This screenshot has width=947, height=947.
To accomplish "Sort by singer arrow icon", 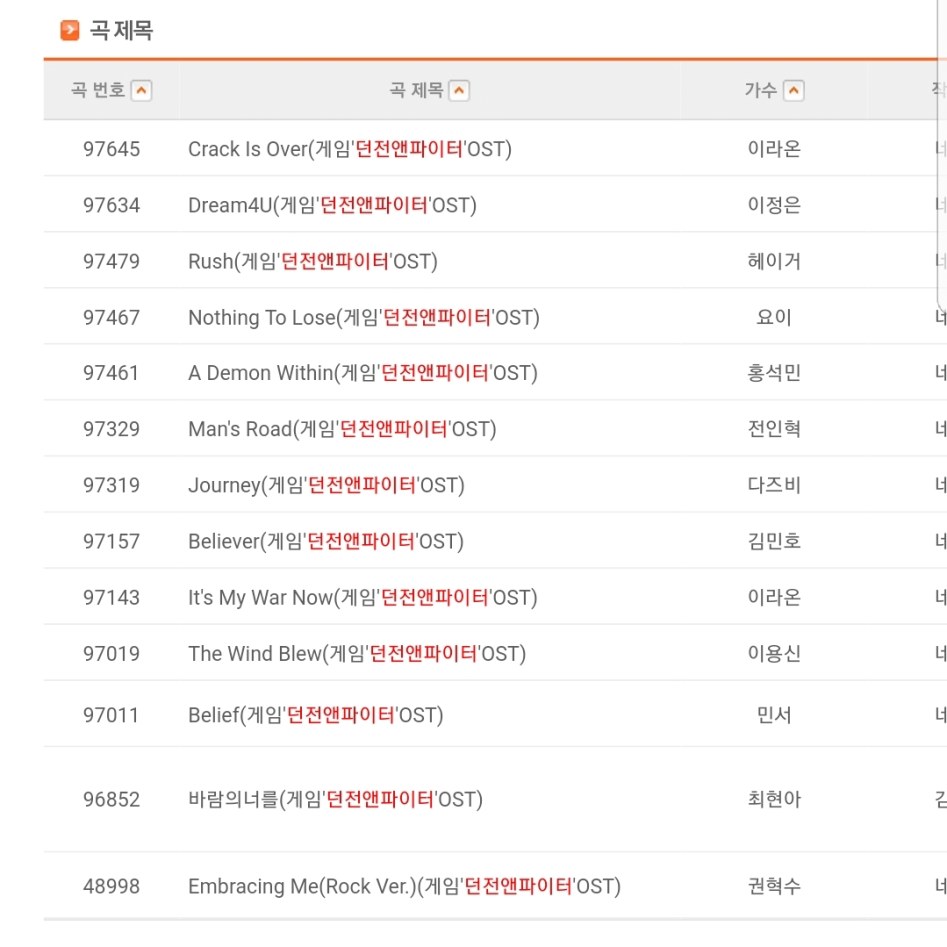I will [x=794, y=91].
